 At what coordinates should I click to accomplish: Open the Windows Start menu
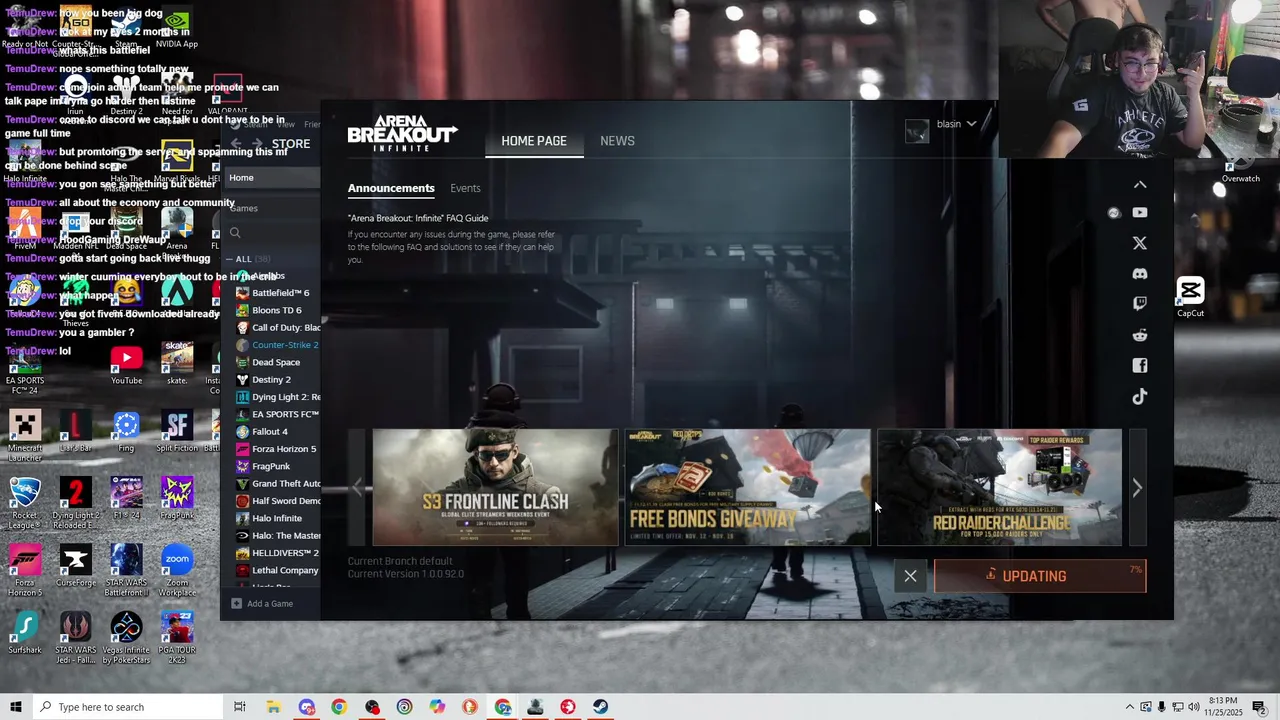(15, 707)
